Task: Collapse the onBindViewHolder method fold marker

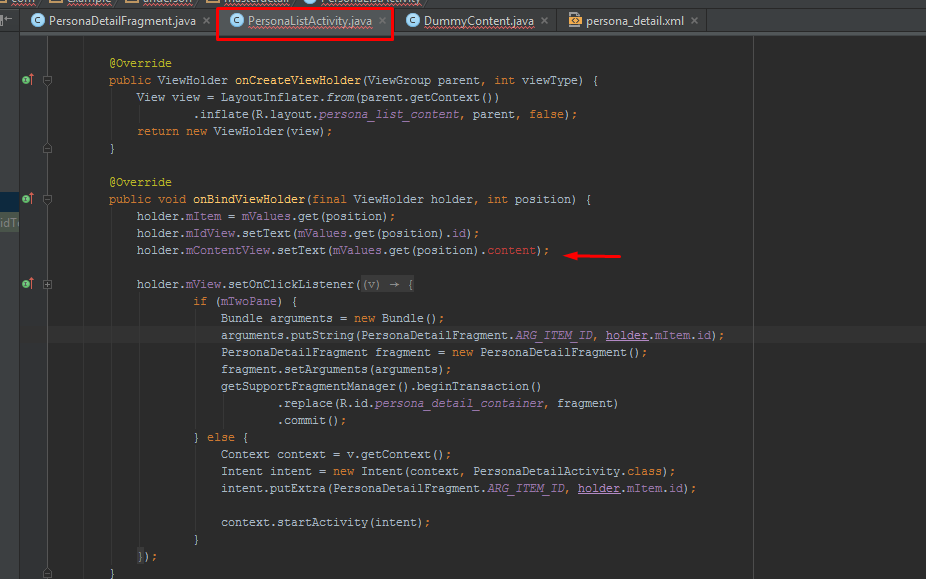Action: click(x=47, y=199)
